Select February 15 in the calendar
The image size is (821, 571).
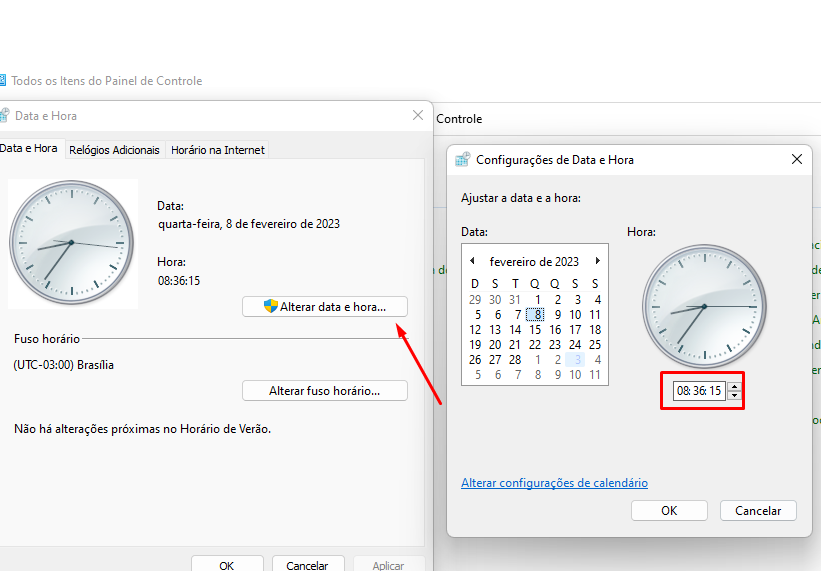pyautogui.click(x=535, y=330)
